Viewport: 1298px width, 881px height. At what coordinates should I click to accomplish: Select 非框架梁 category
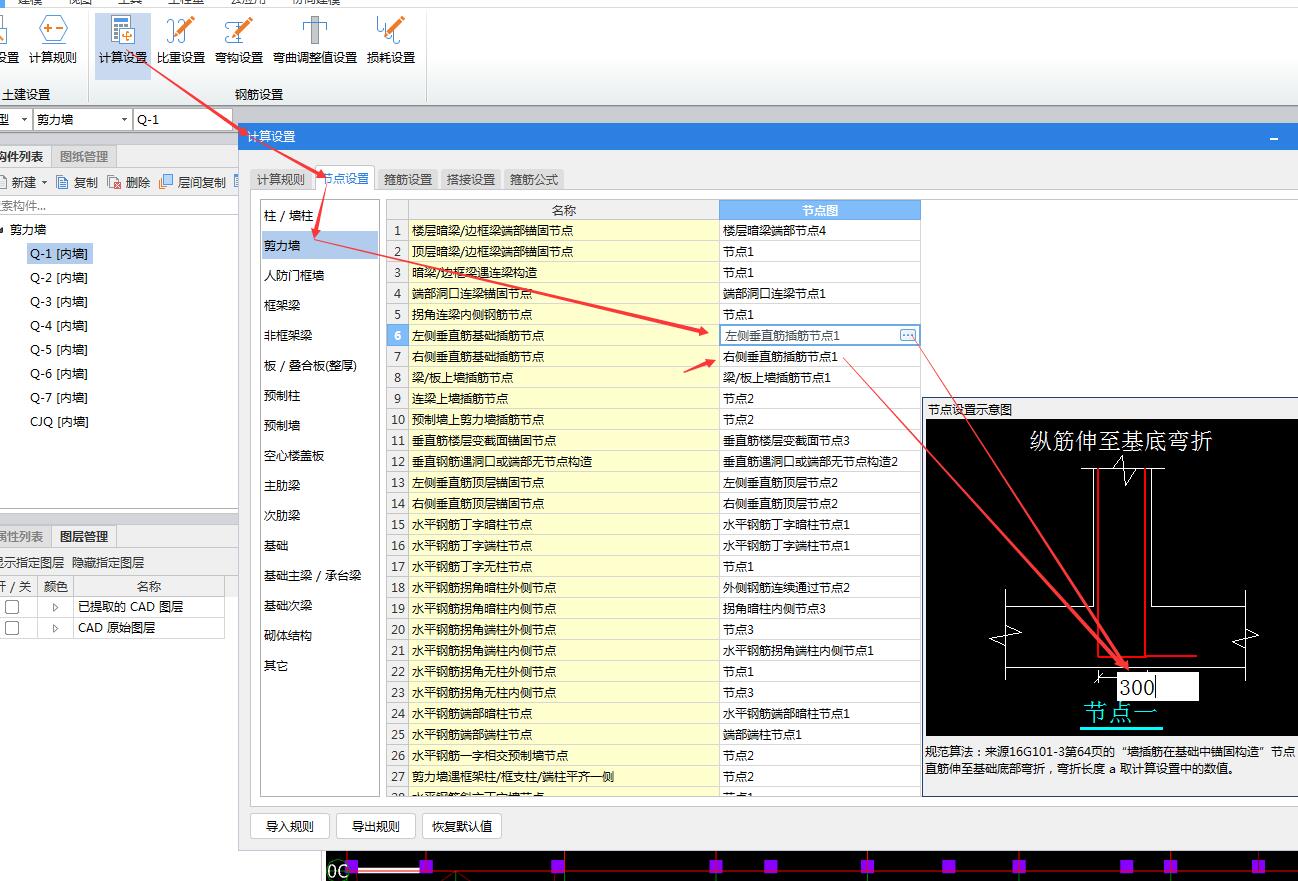point(320,336)
